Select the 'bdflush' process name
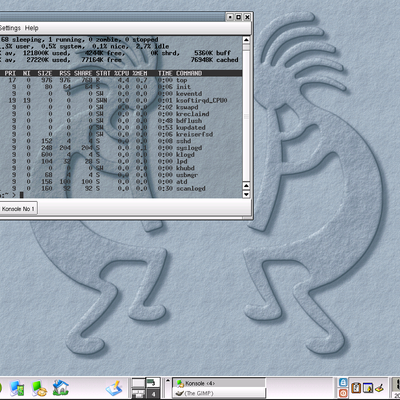The width and height of the screenshot is (400, 400). pos(189,121)
